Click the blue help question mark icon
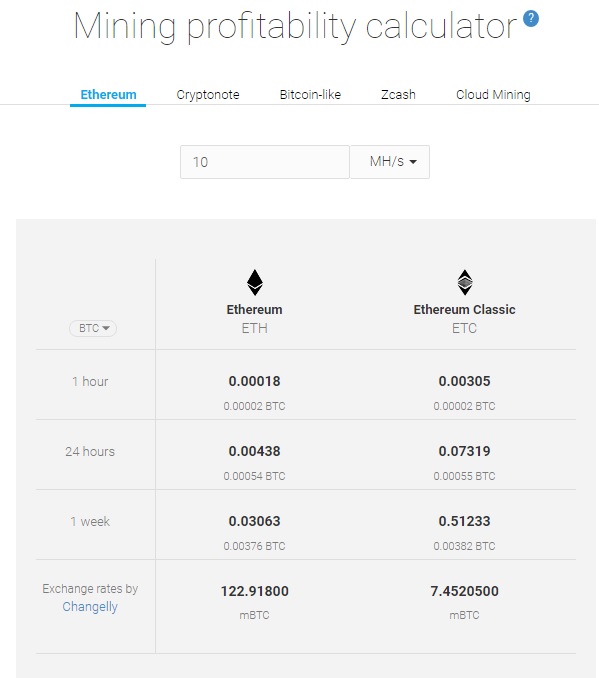Viewport: 599px width, 678px height. [x=531, y=19]
